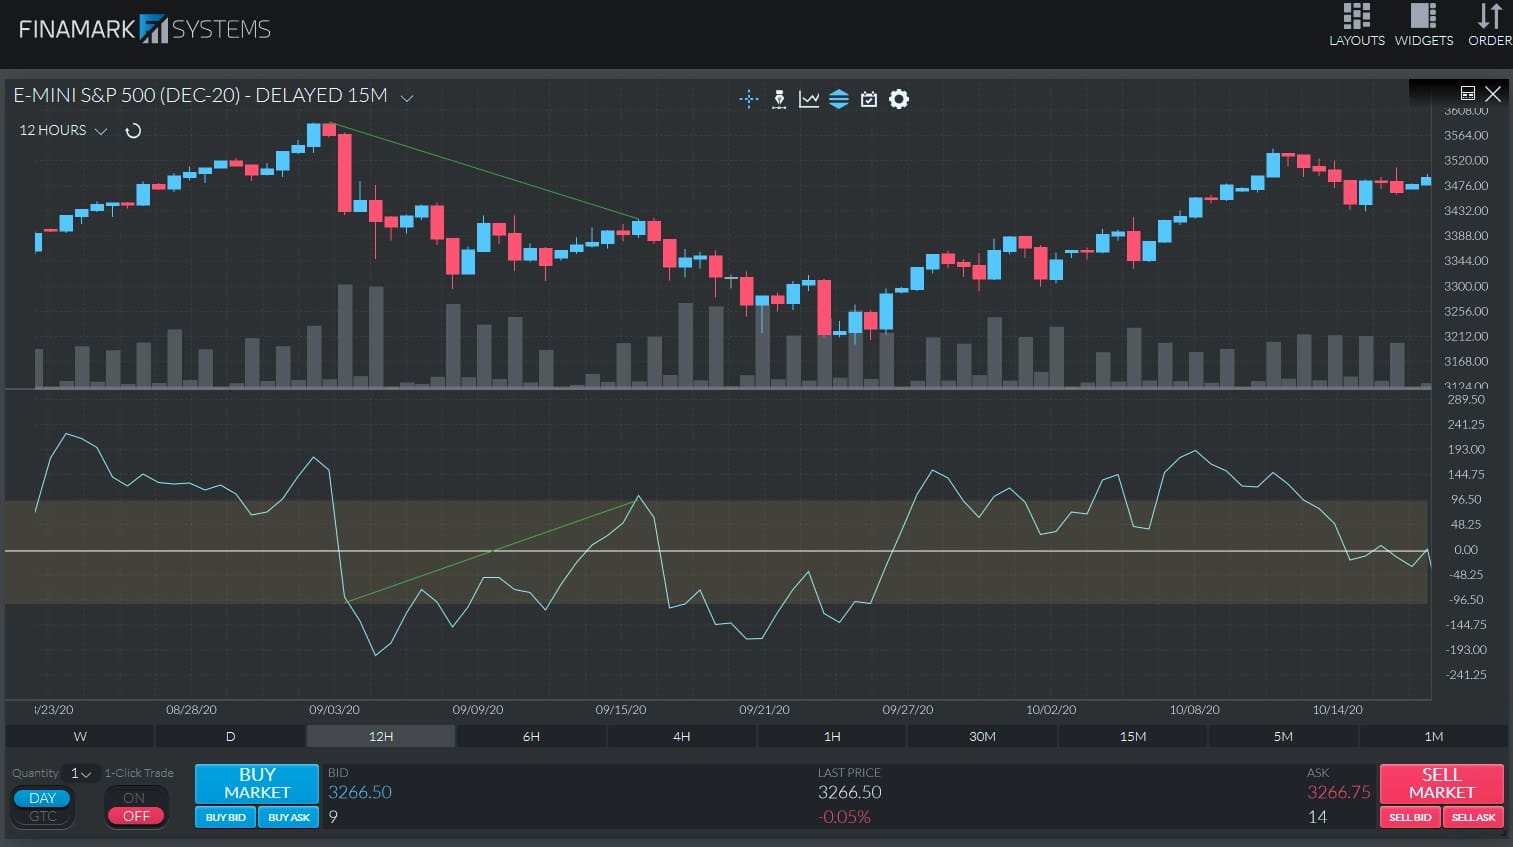Open the events calendar icon

(869, 99)
